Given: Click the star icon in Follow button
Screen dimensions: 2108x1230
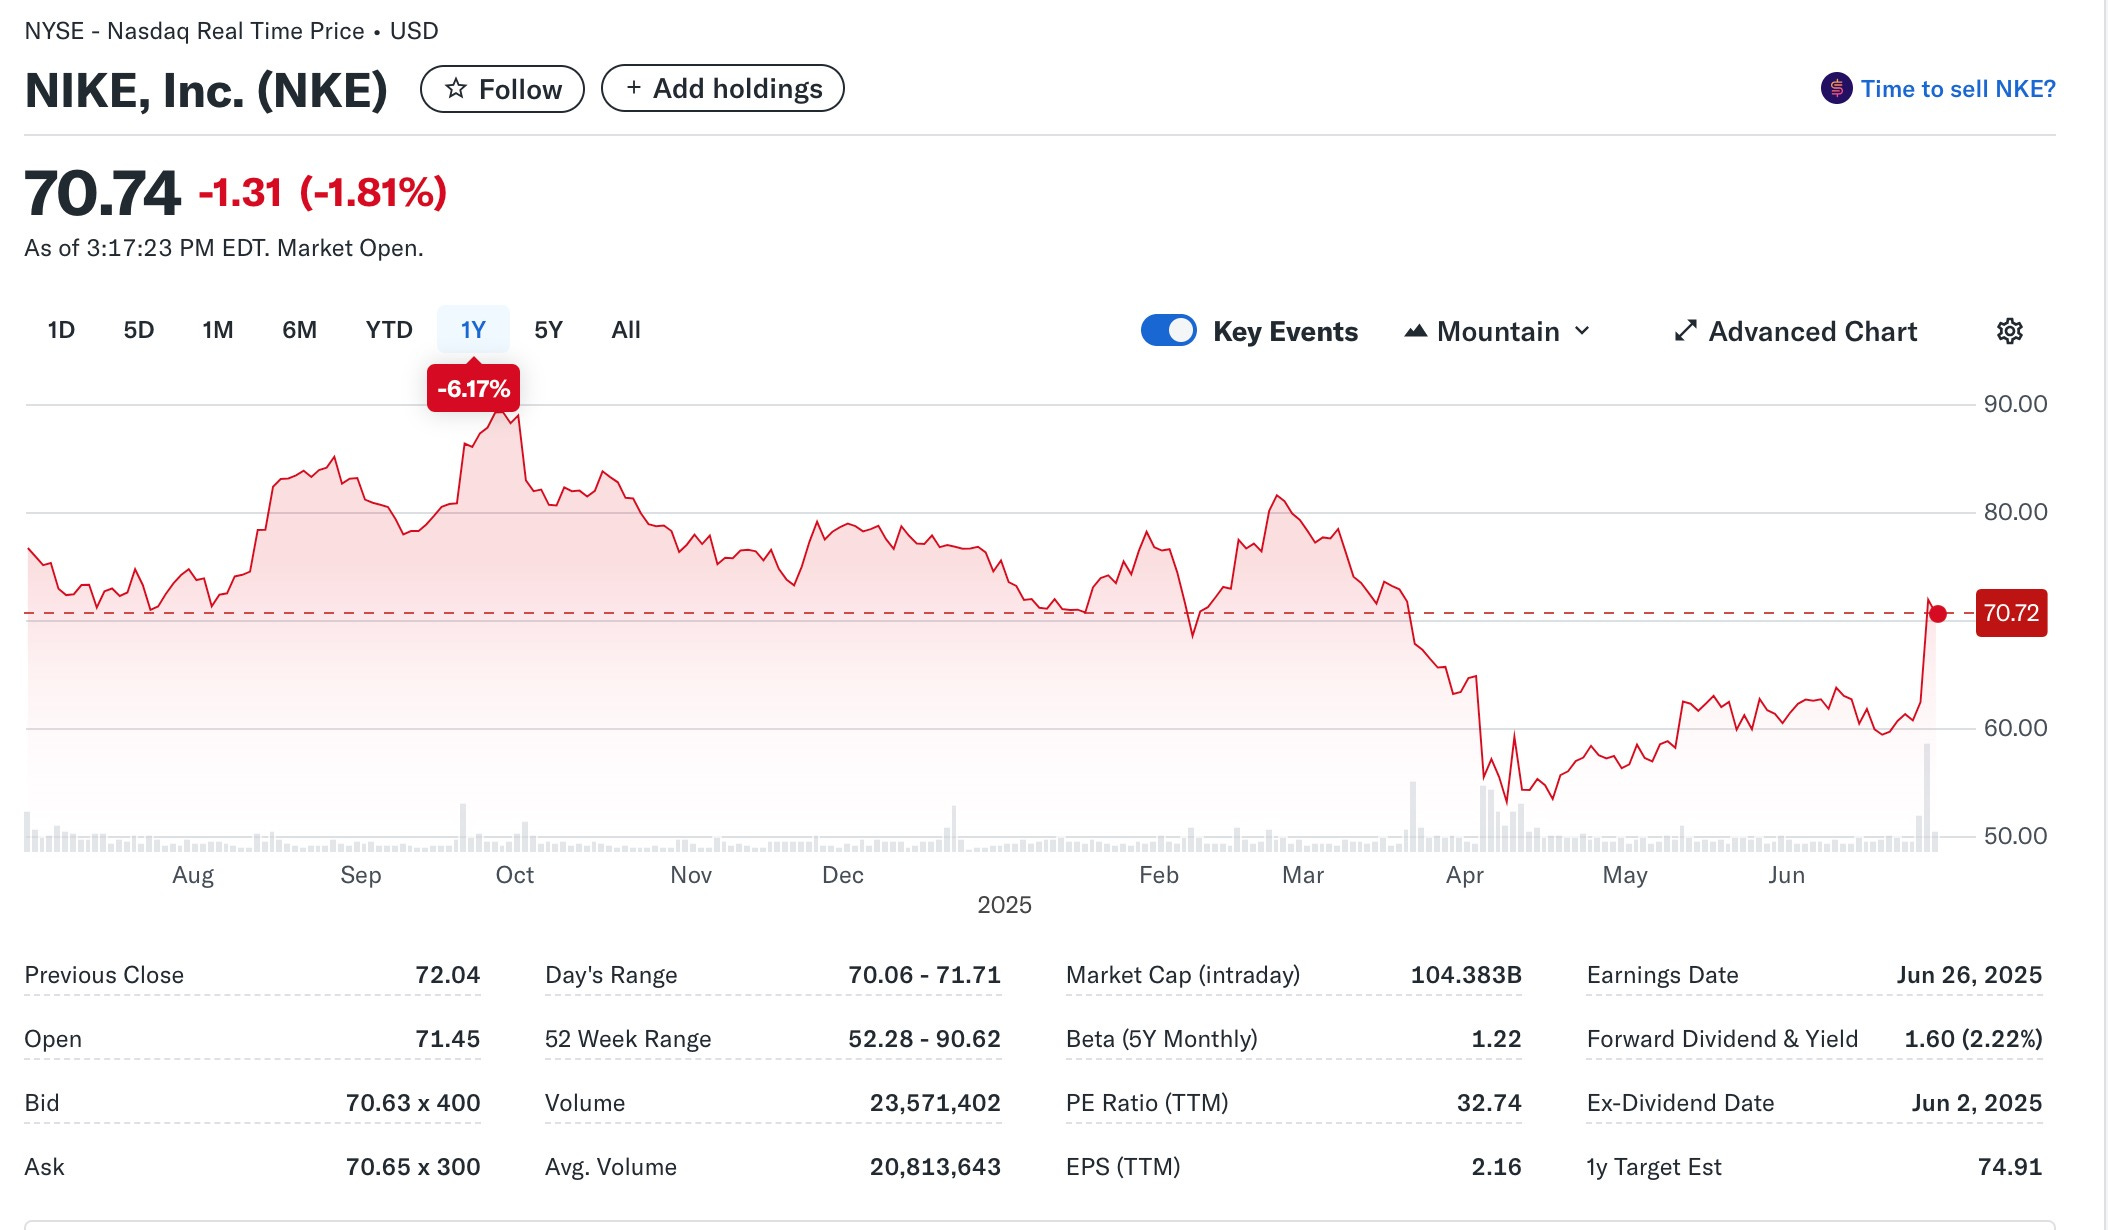Looking at the screenshot, I should (x=456, y=89).
